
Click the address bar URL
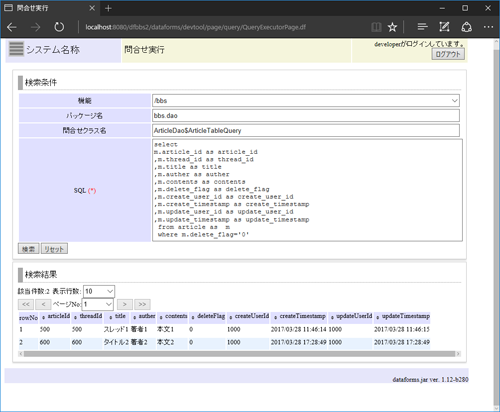pyautogui.click(x=195, y=27)
